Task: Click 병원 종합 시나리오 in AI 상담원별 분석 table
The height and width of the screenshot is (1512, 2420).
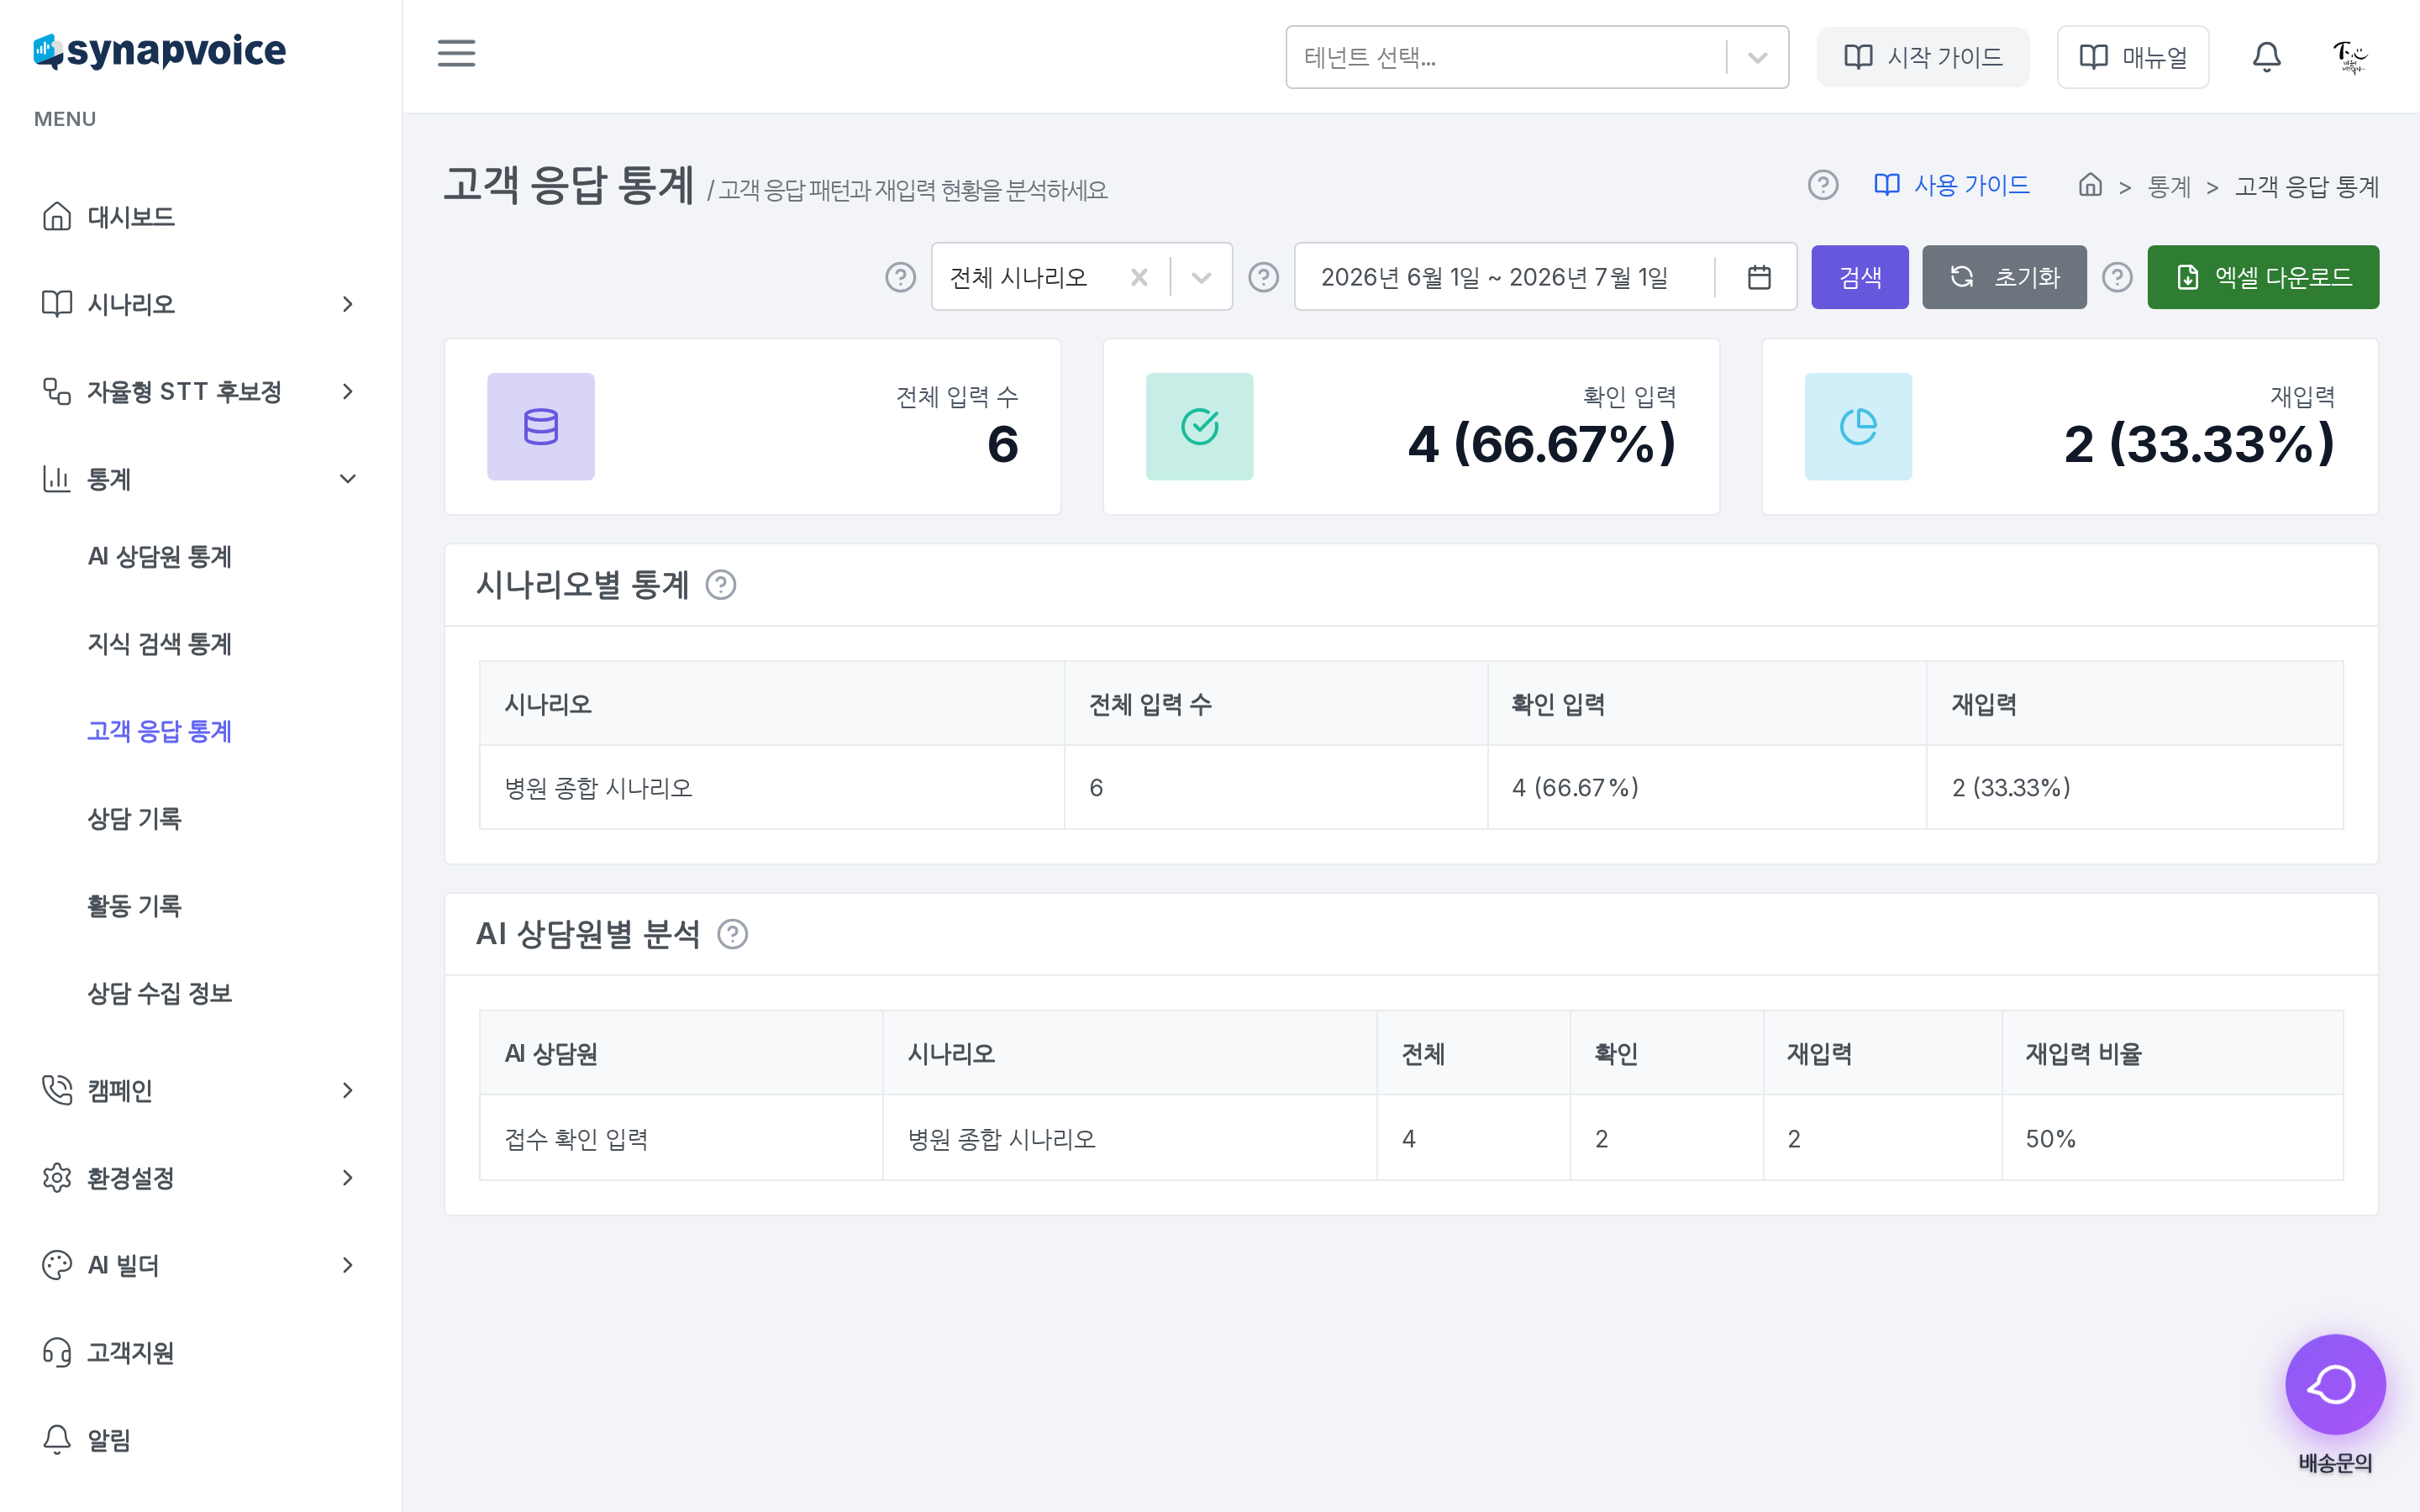Action: (x=1002, y=1139)
